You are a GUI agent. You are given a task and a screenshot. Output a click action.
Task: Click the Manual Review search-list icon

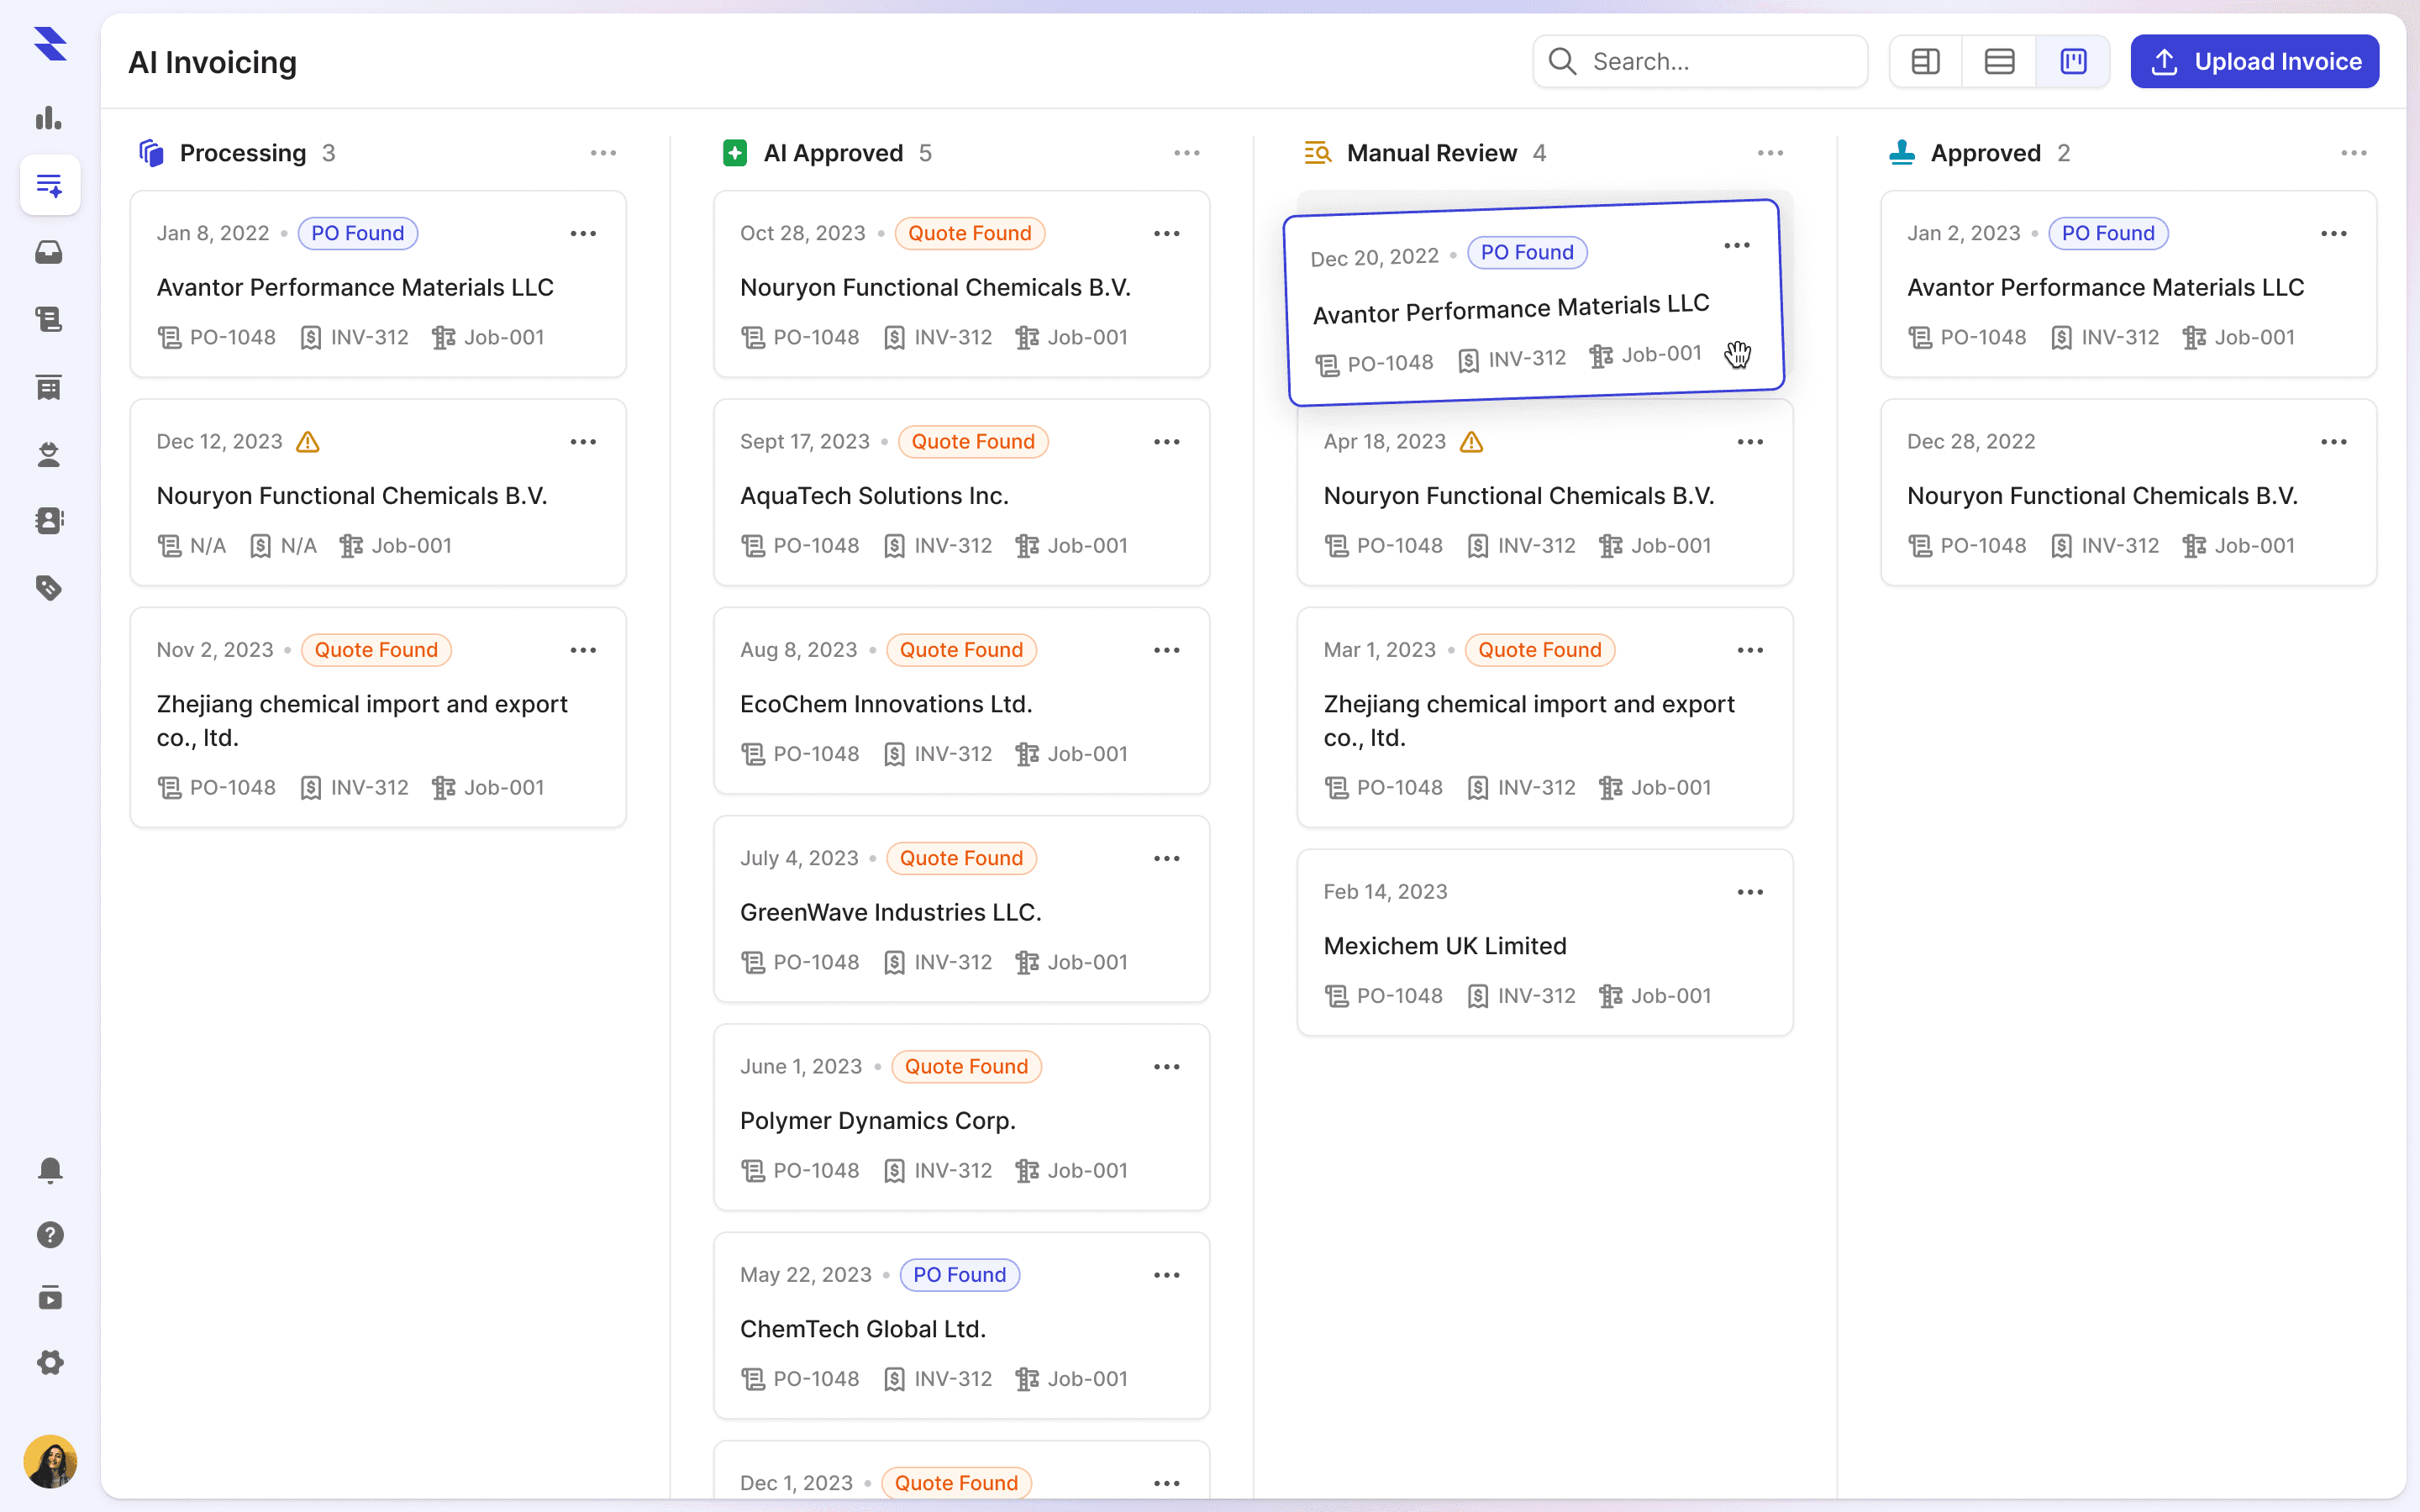1318,153
